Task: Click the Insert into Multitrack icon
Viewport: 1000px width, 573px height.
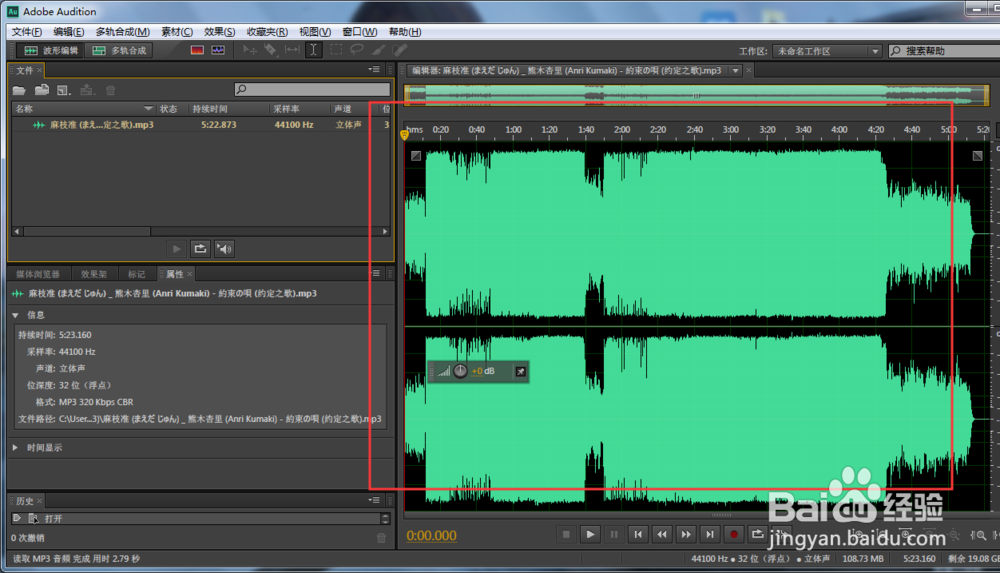Action: coord(87,91)
